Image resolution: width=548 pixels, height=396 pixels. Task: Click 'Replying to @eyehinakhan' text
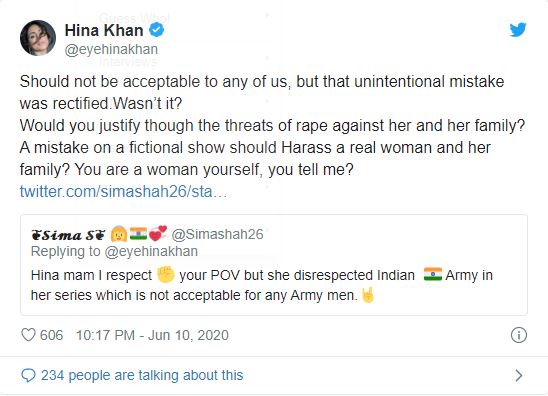click(x=114, y=251)
